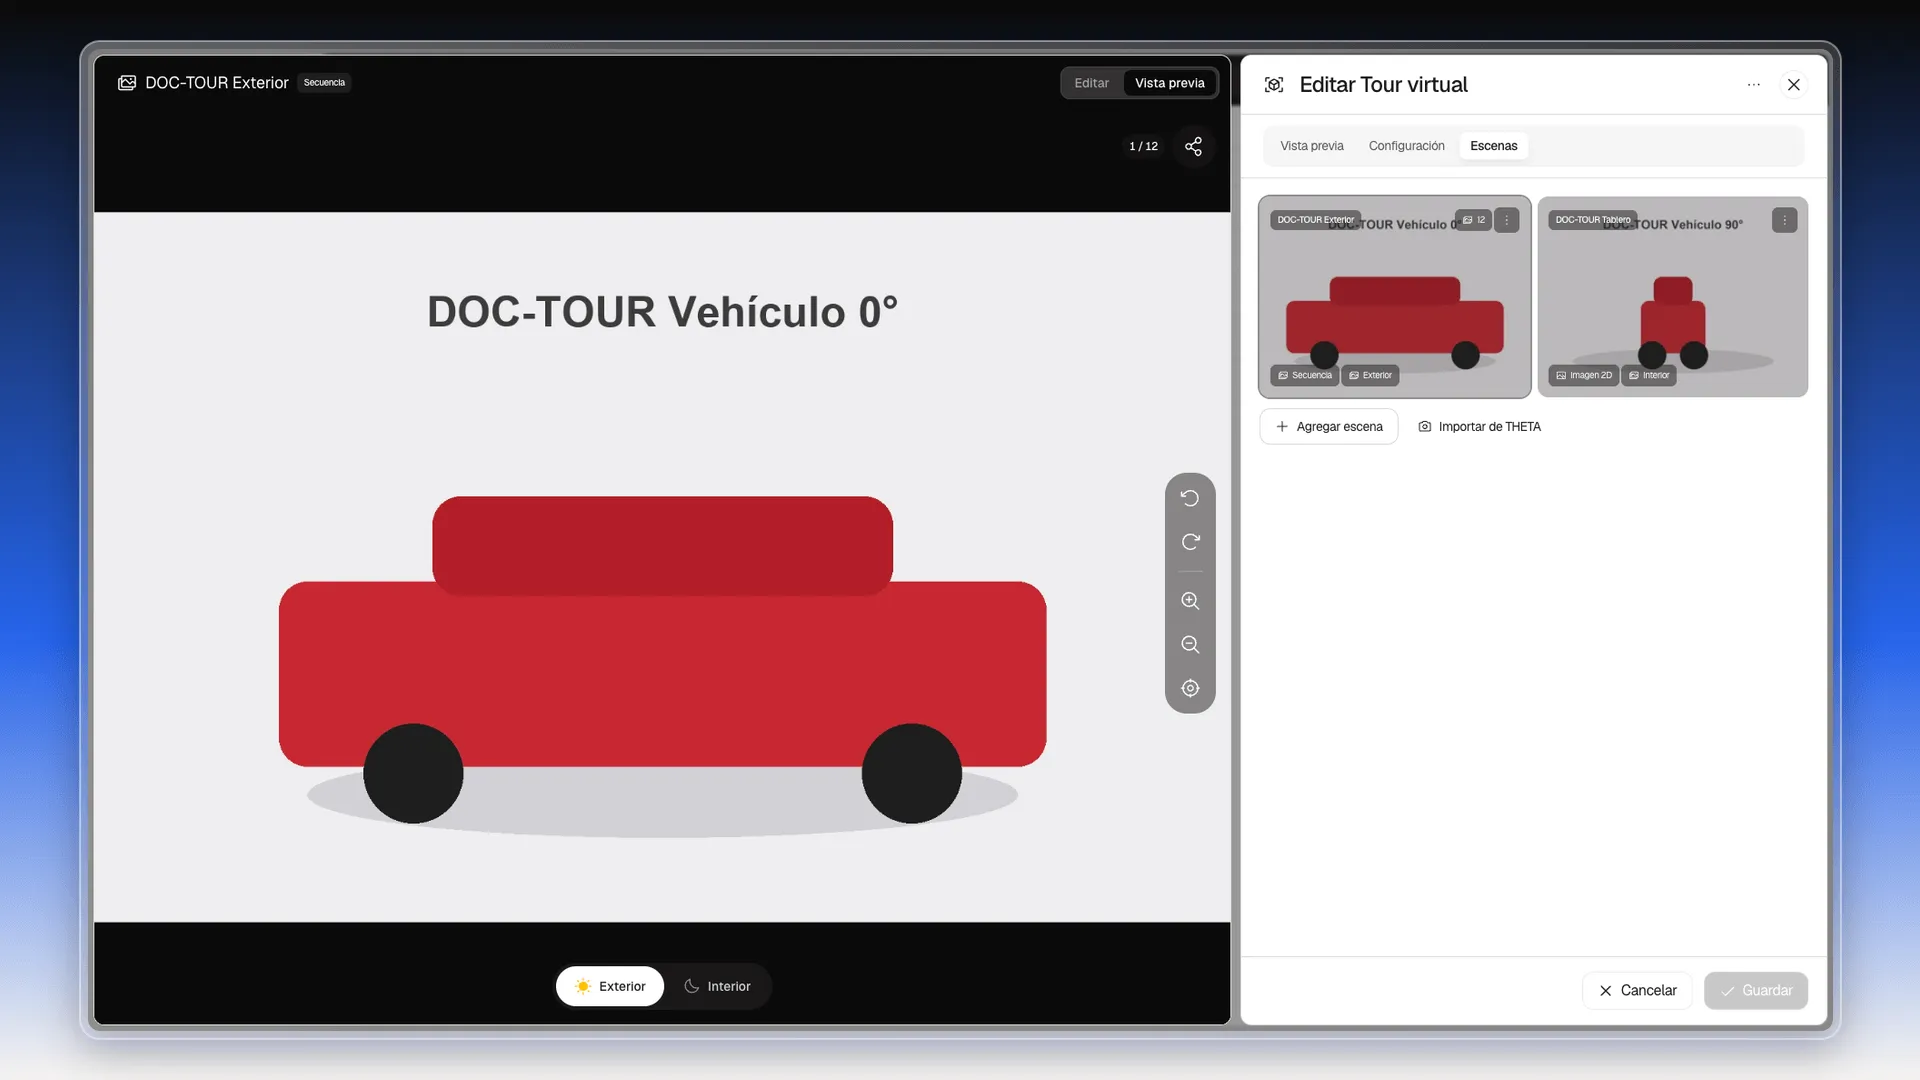
Task: Click the Interior tag on the Tablero scene card
Action: coord(1649,376)
